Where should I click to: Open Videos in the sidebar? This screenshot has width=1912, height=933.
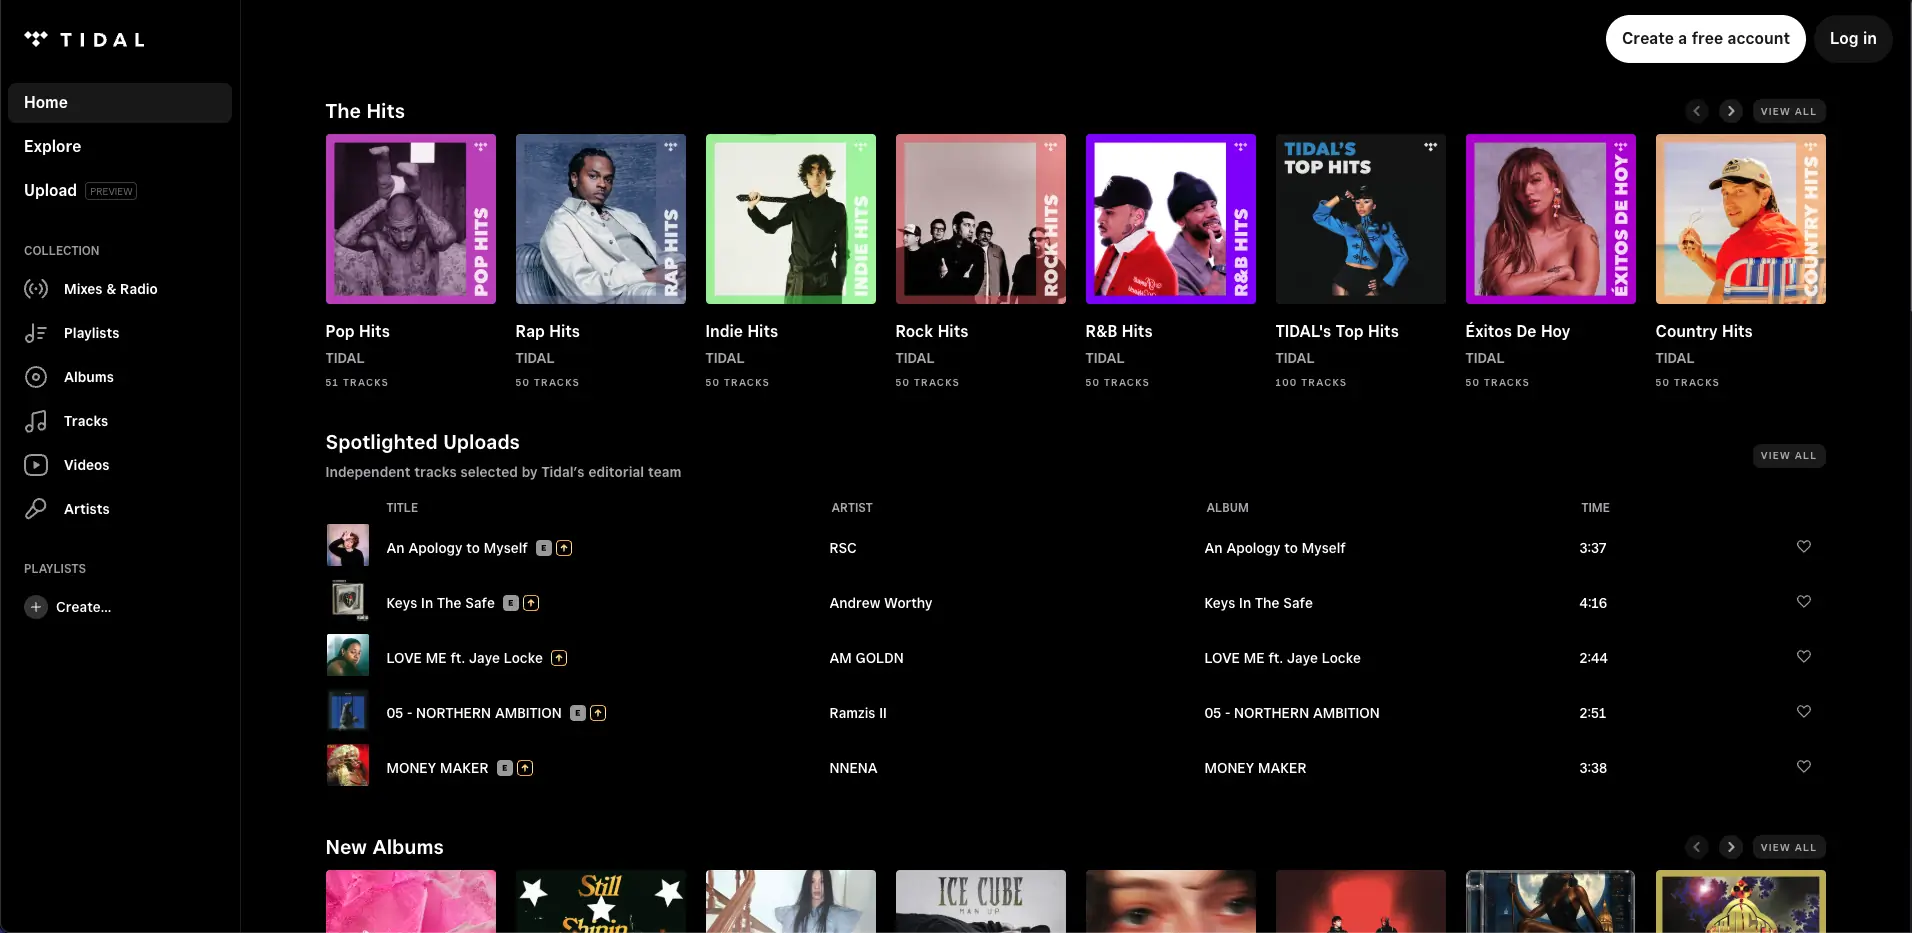[x=86, y=465]
